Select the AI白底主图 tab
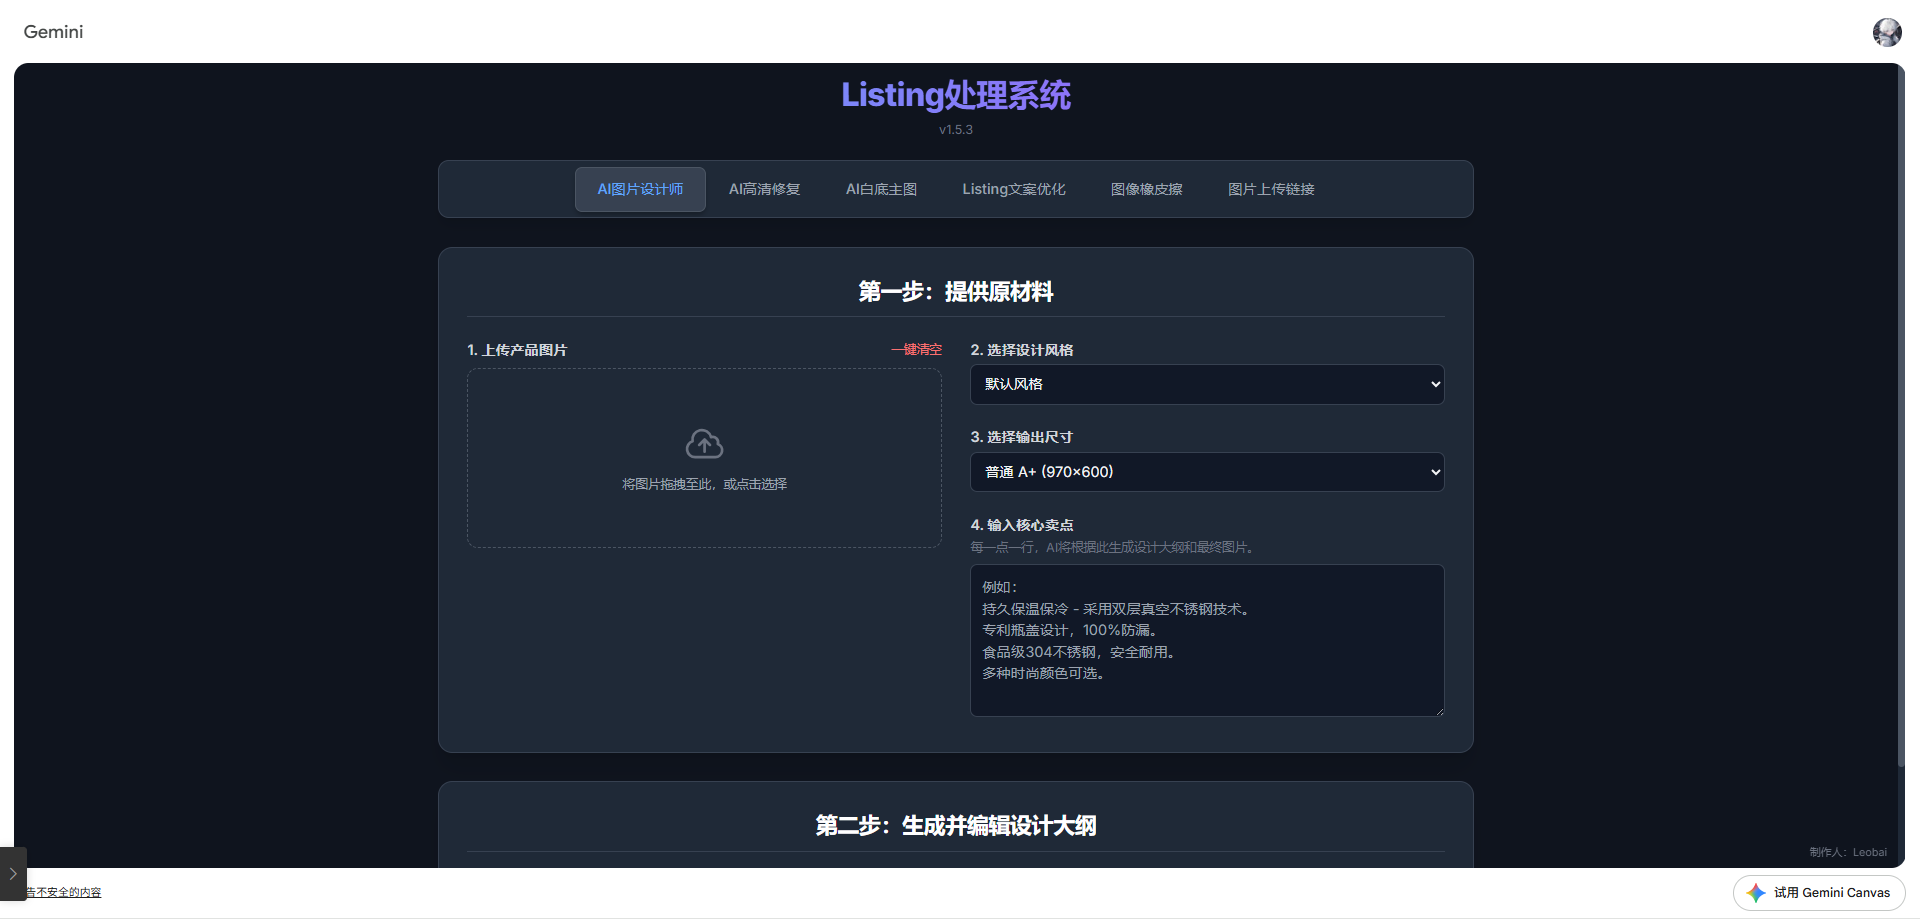 (881, 189)
